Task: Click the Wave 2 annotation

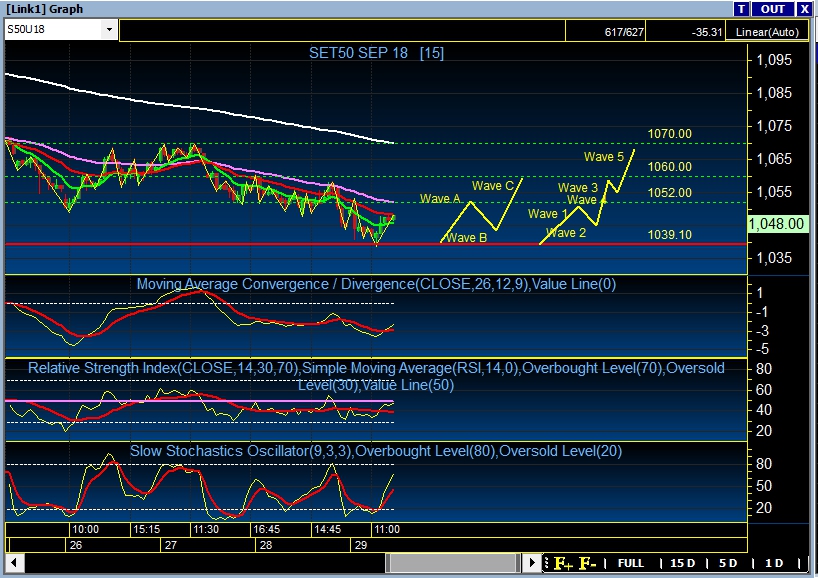Action: coord(566,233)
